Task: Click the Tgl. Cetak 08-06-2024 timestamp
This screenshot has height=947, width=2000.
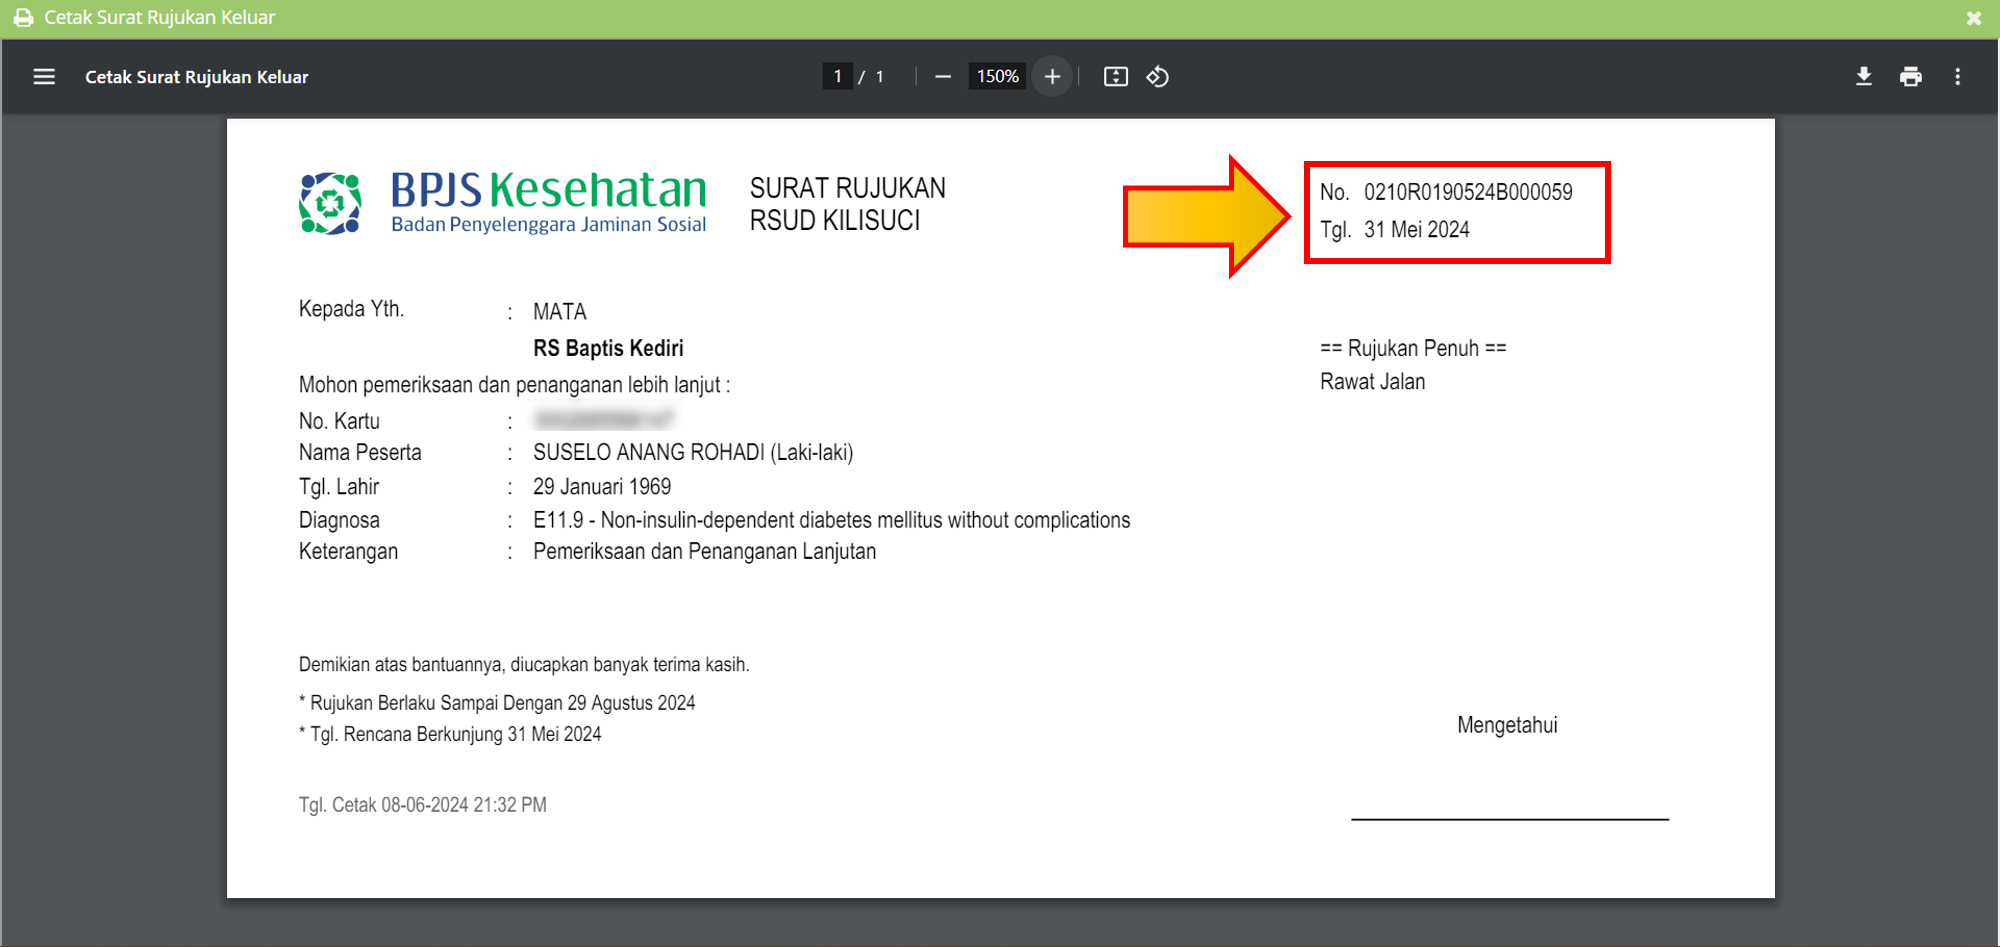Action: pos(422,805)
